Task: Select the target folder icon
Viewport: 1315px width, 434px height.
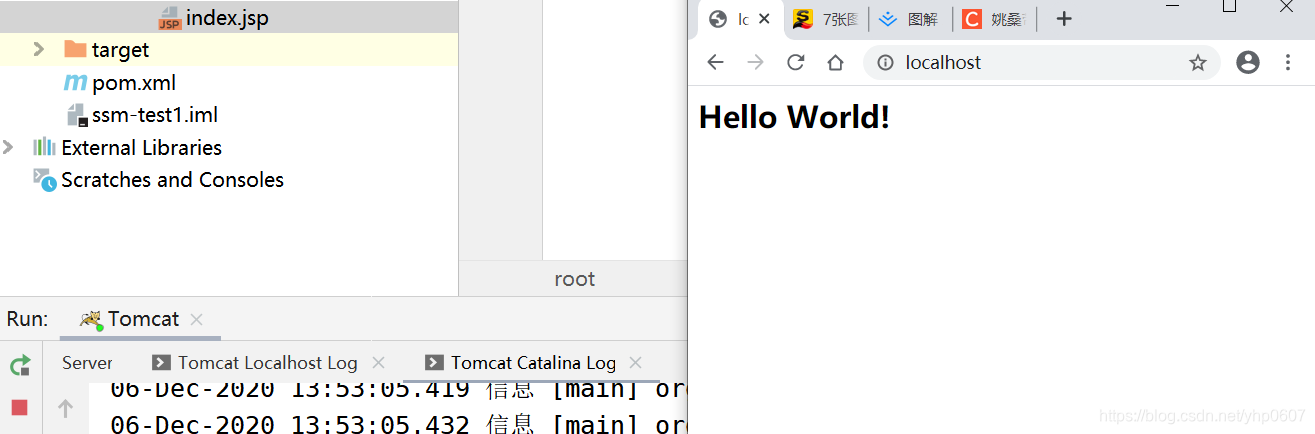Action: (x=75, y=49)
